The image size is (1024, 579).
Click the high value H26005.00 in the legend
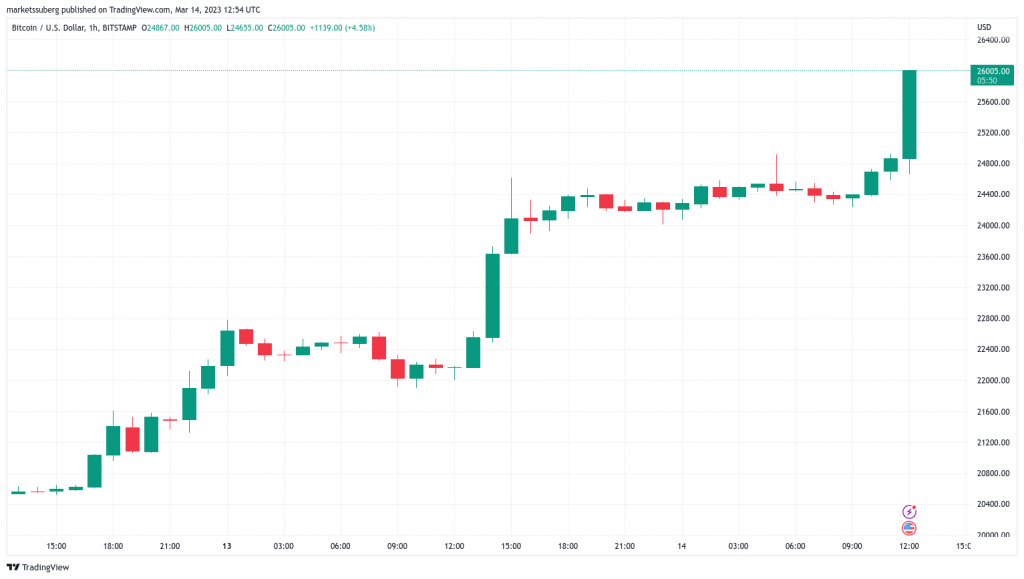[x=201, y=28]
